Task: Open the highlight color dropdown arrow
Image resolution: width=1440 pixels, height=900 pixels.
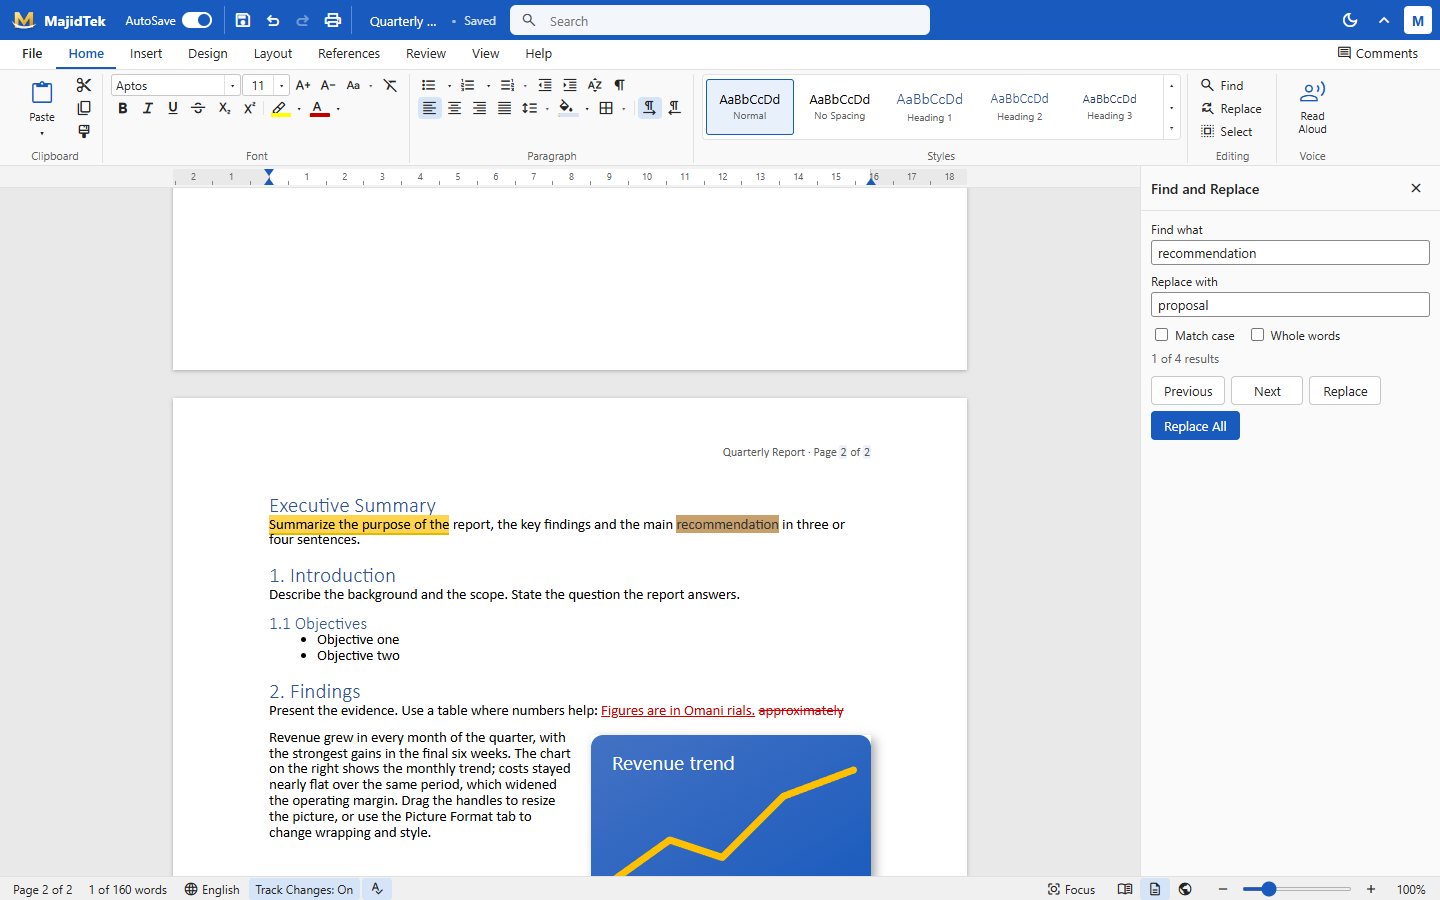Action: 299,108
